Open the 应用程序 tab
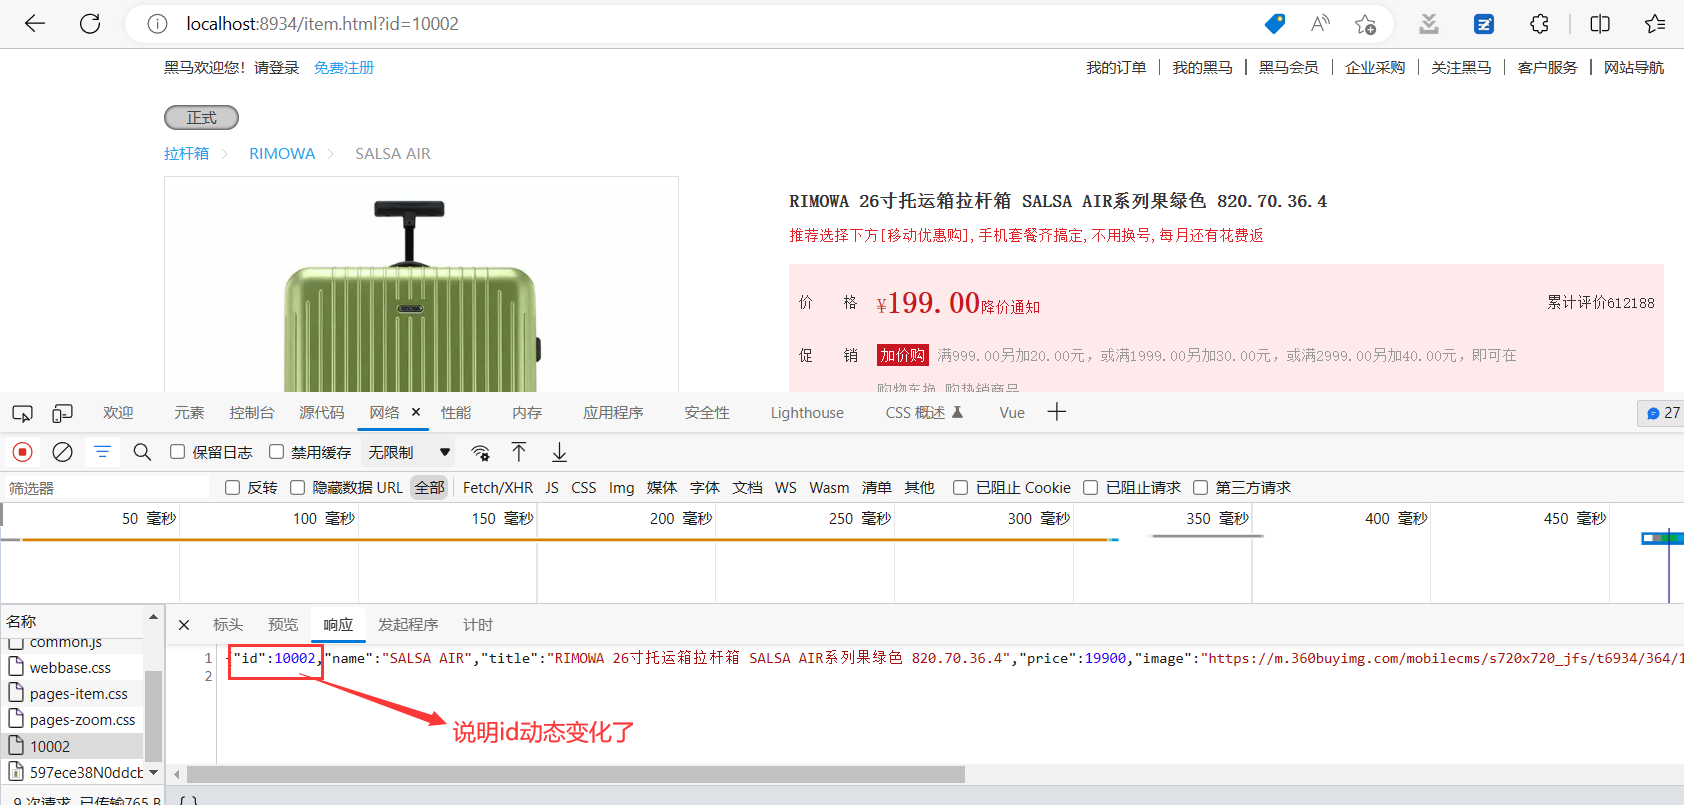The image size is (1684, 805). pos(613,412)
